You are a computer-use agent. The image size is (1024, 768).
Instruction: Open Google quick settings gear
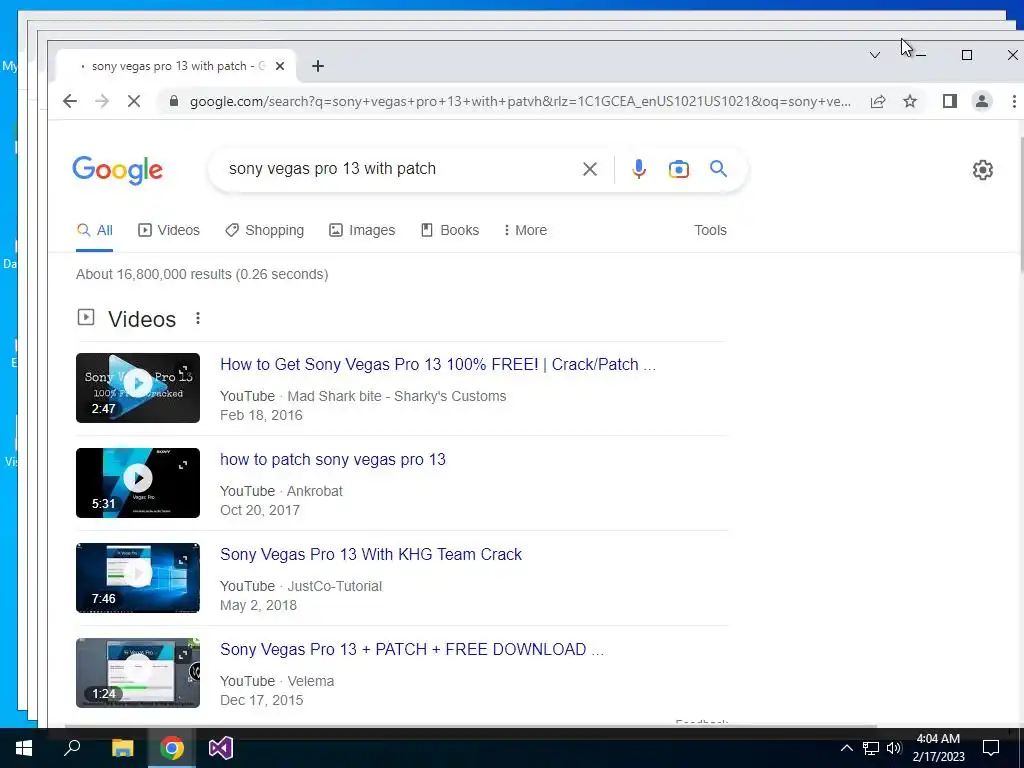pos(982,170)
